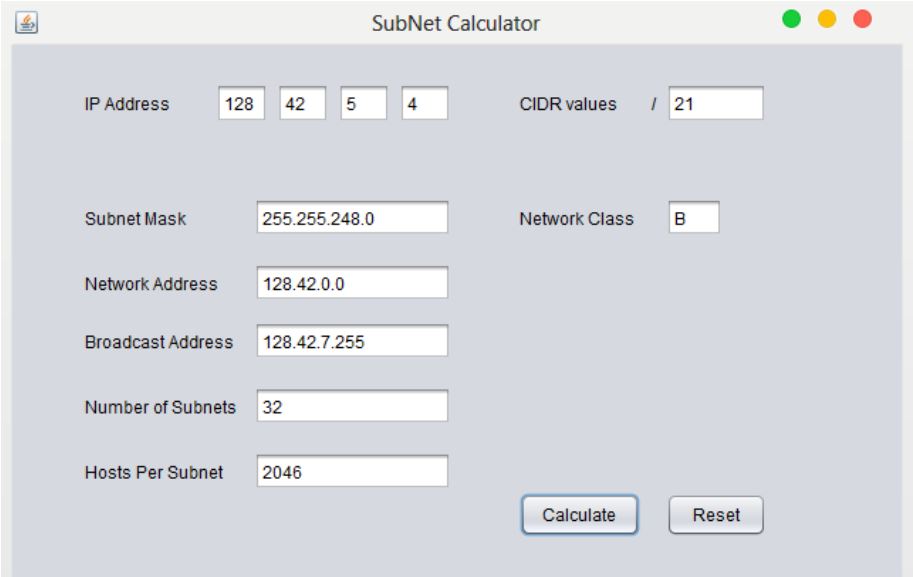Image resolution: width=913 pixels, height=577 pixels.
Task: Click the Number of Subnets field
Action: tap(352, 406)
